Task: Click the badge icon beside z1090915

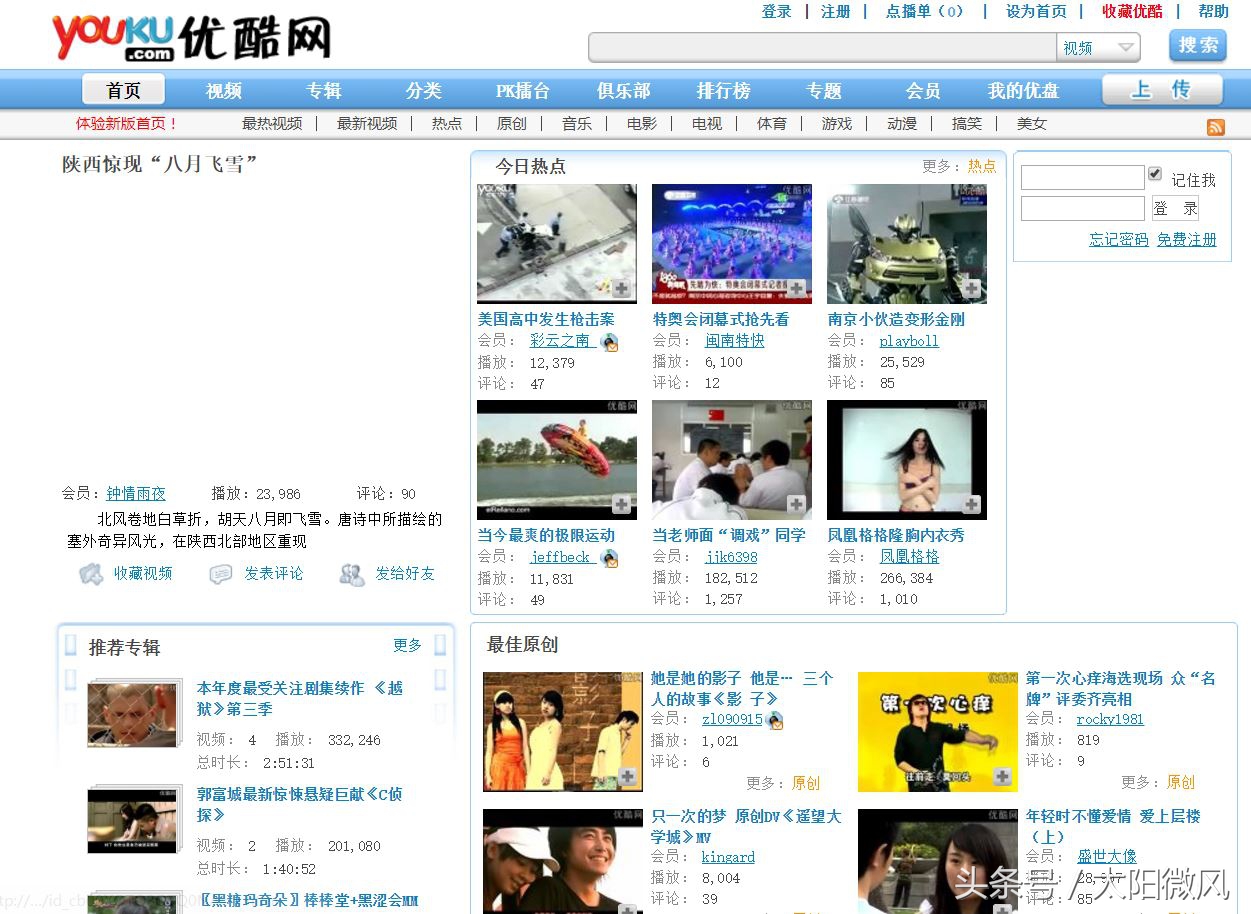Action: pyautogui.click(x=774, y=719)
